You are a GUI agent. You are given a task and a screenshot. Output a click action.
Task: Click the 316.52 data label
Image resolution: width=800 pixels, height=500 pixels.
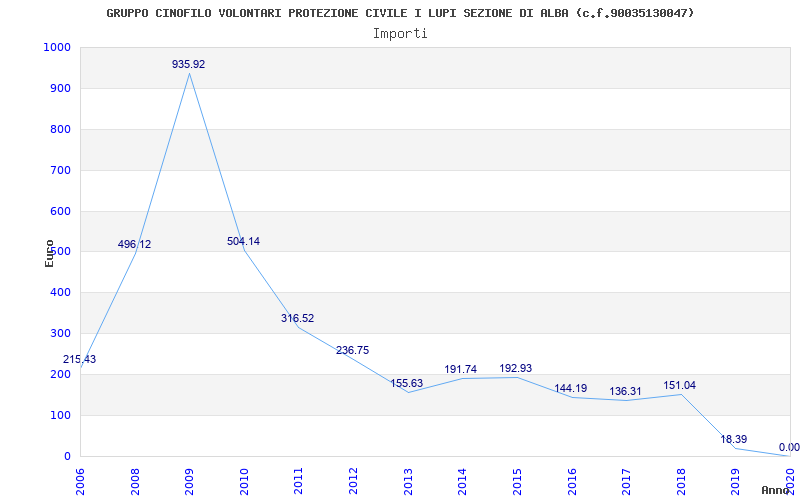(x=297, y=318)
